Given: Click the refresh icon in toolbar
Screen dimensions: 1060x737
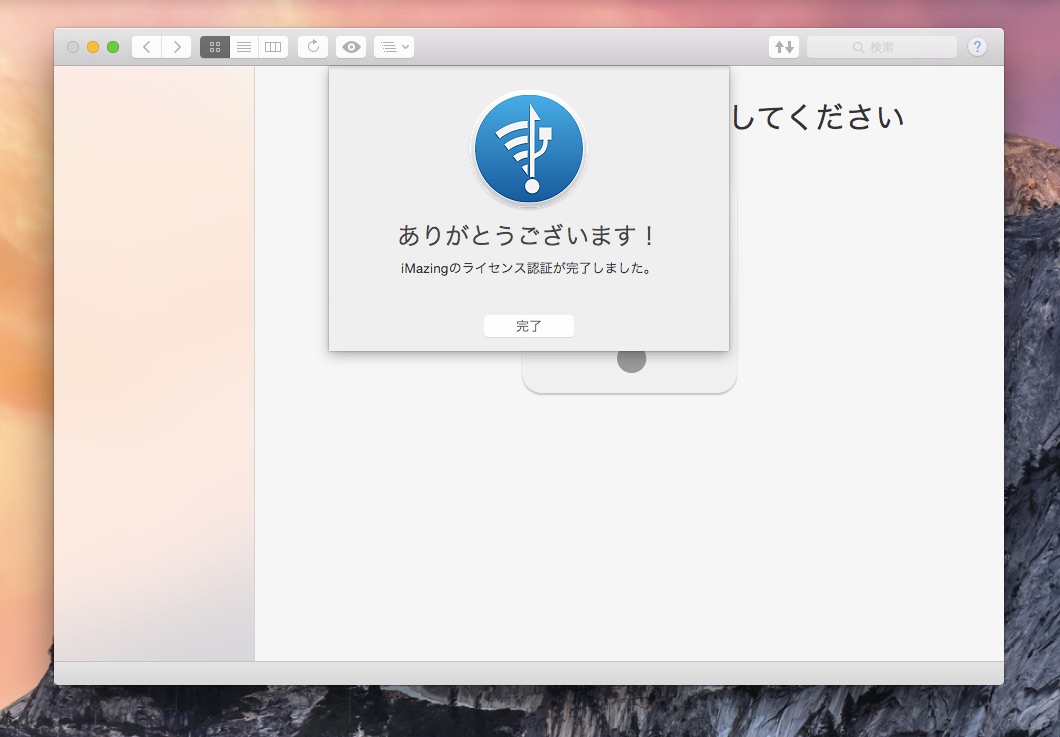Looking at the screenshot, I should tap(313, 47).
